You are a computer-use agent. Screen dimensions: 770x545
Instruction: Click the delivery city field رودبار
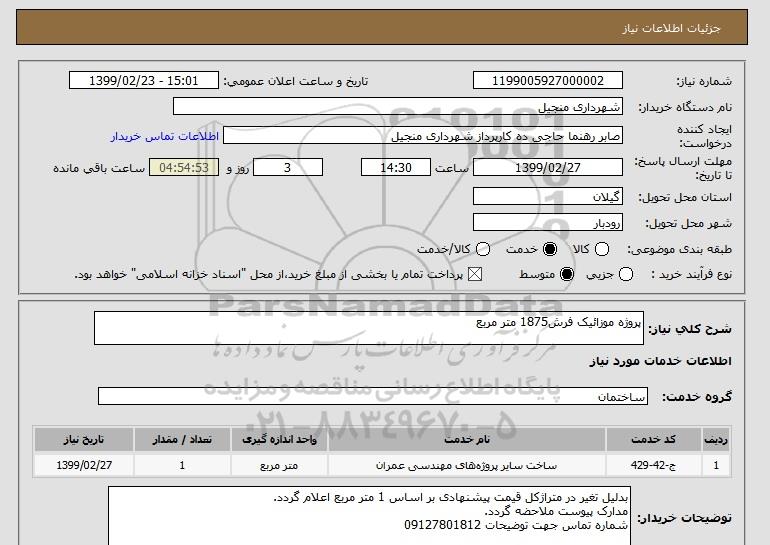[x=548, y=222]
